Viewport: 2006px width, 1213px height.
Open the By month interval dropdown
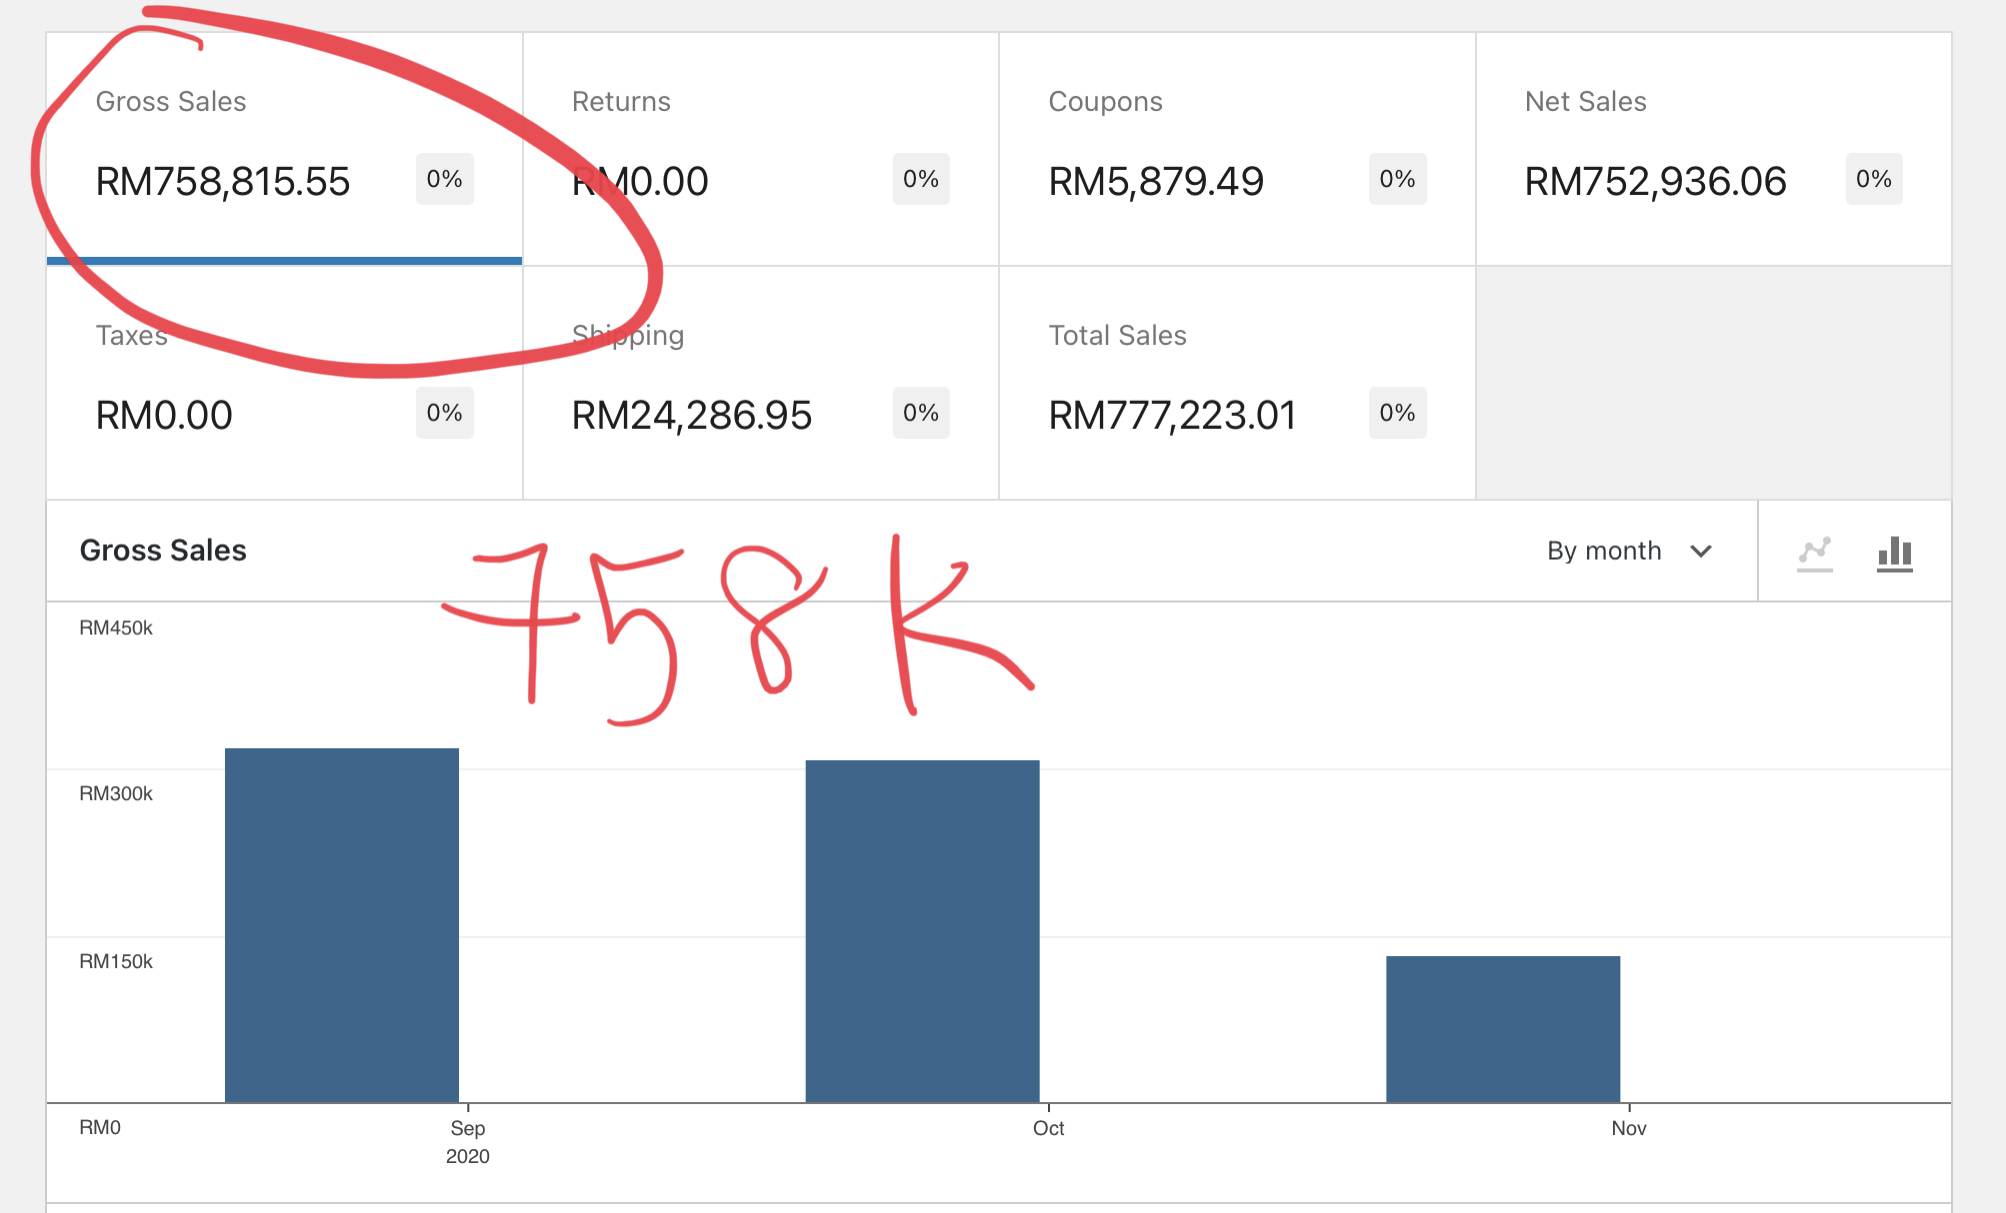coord(1630,551)
